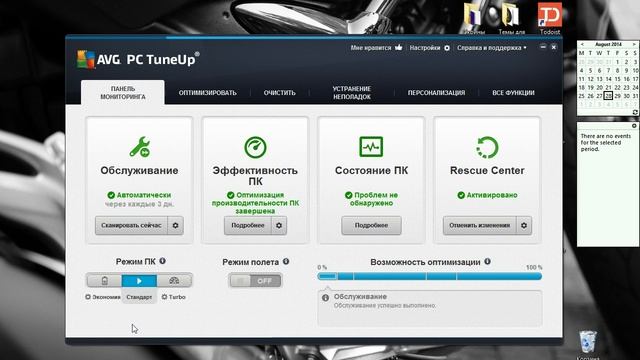This screenshot has height=360, width=640.
Task: Select August 28 in calendar gadget
Action: click(608, 96)
